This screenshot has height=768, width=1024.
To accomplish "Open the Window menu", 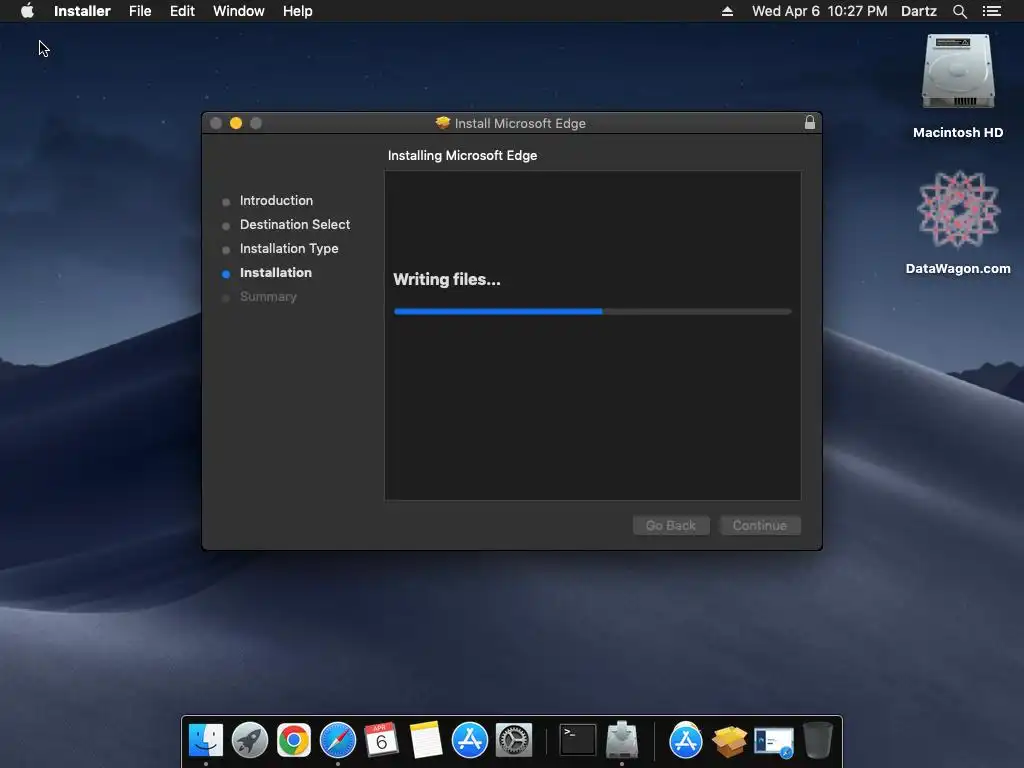I will click(x=238, y=11).
